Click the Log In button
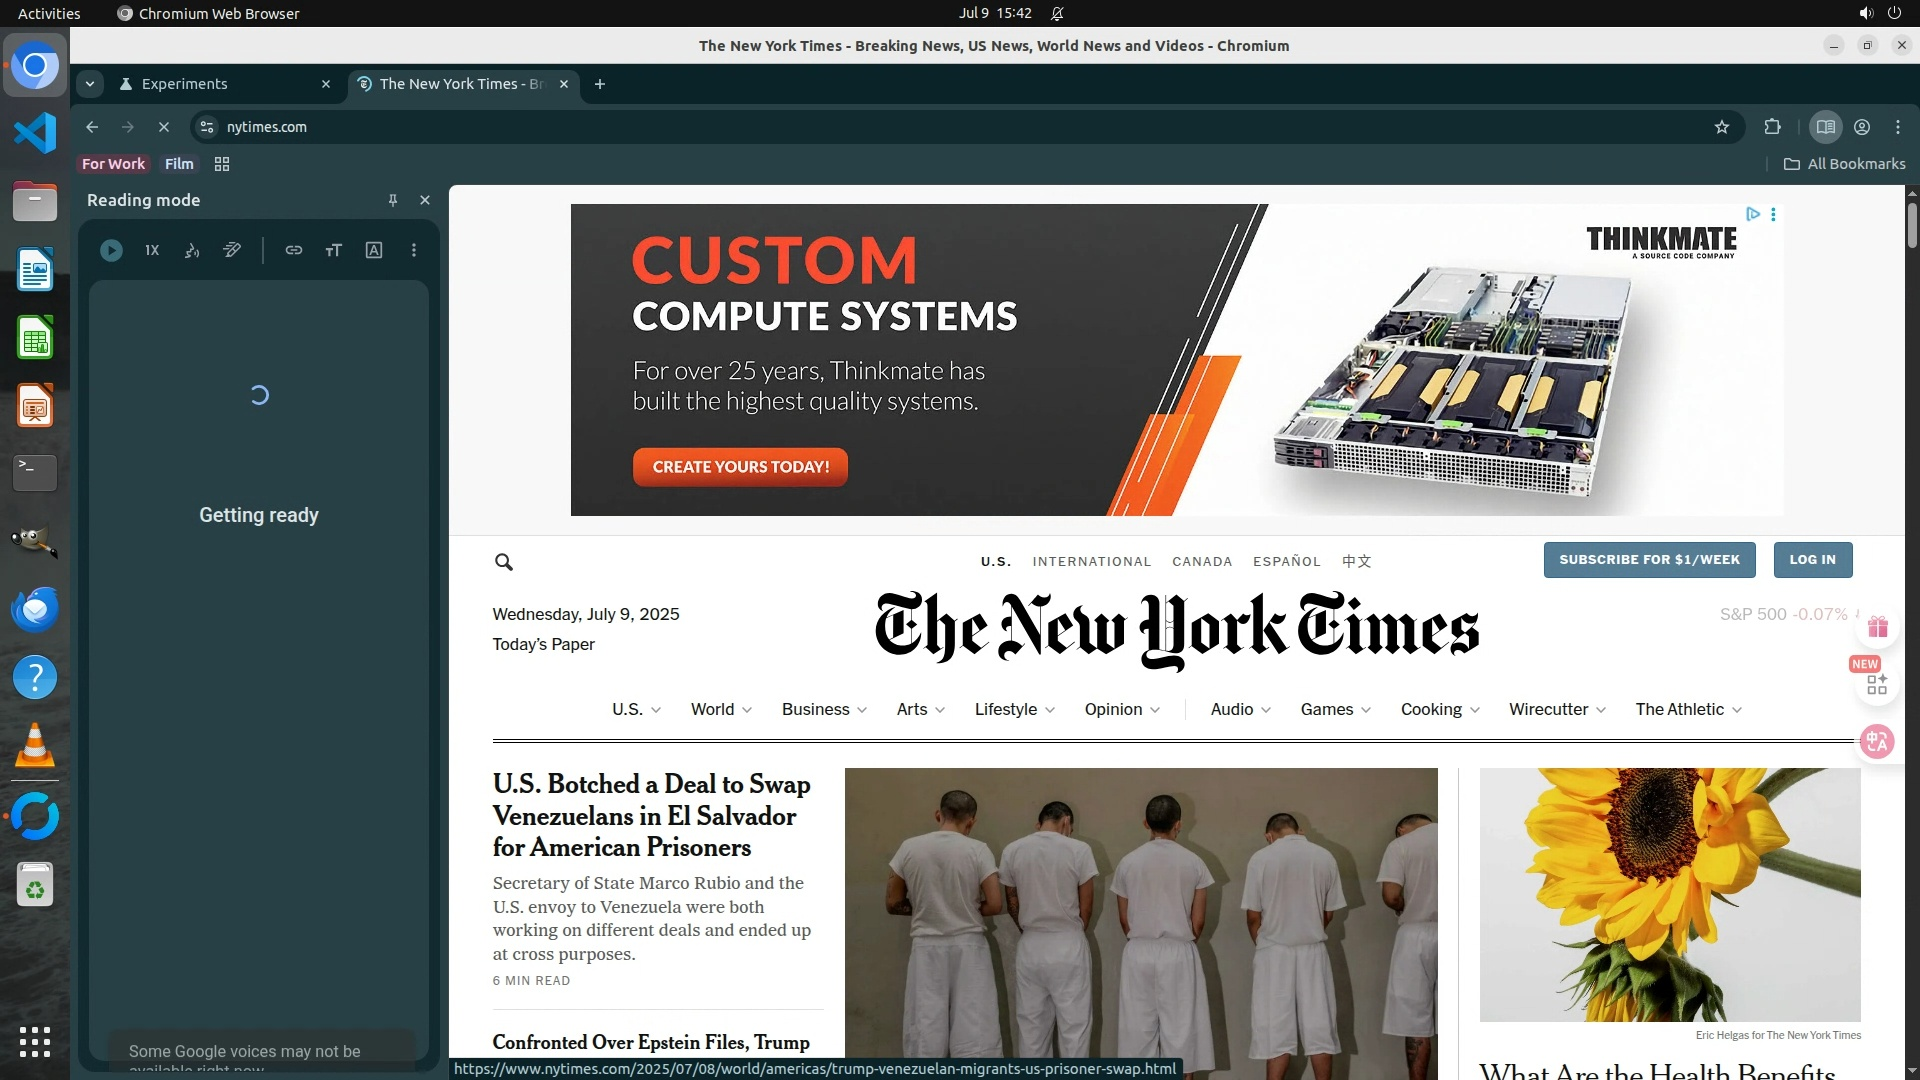 coord(1812,560)
